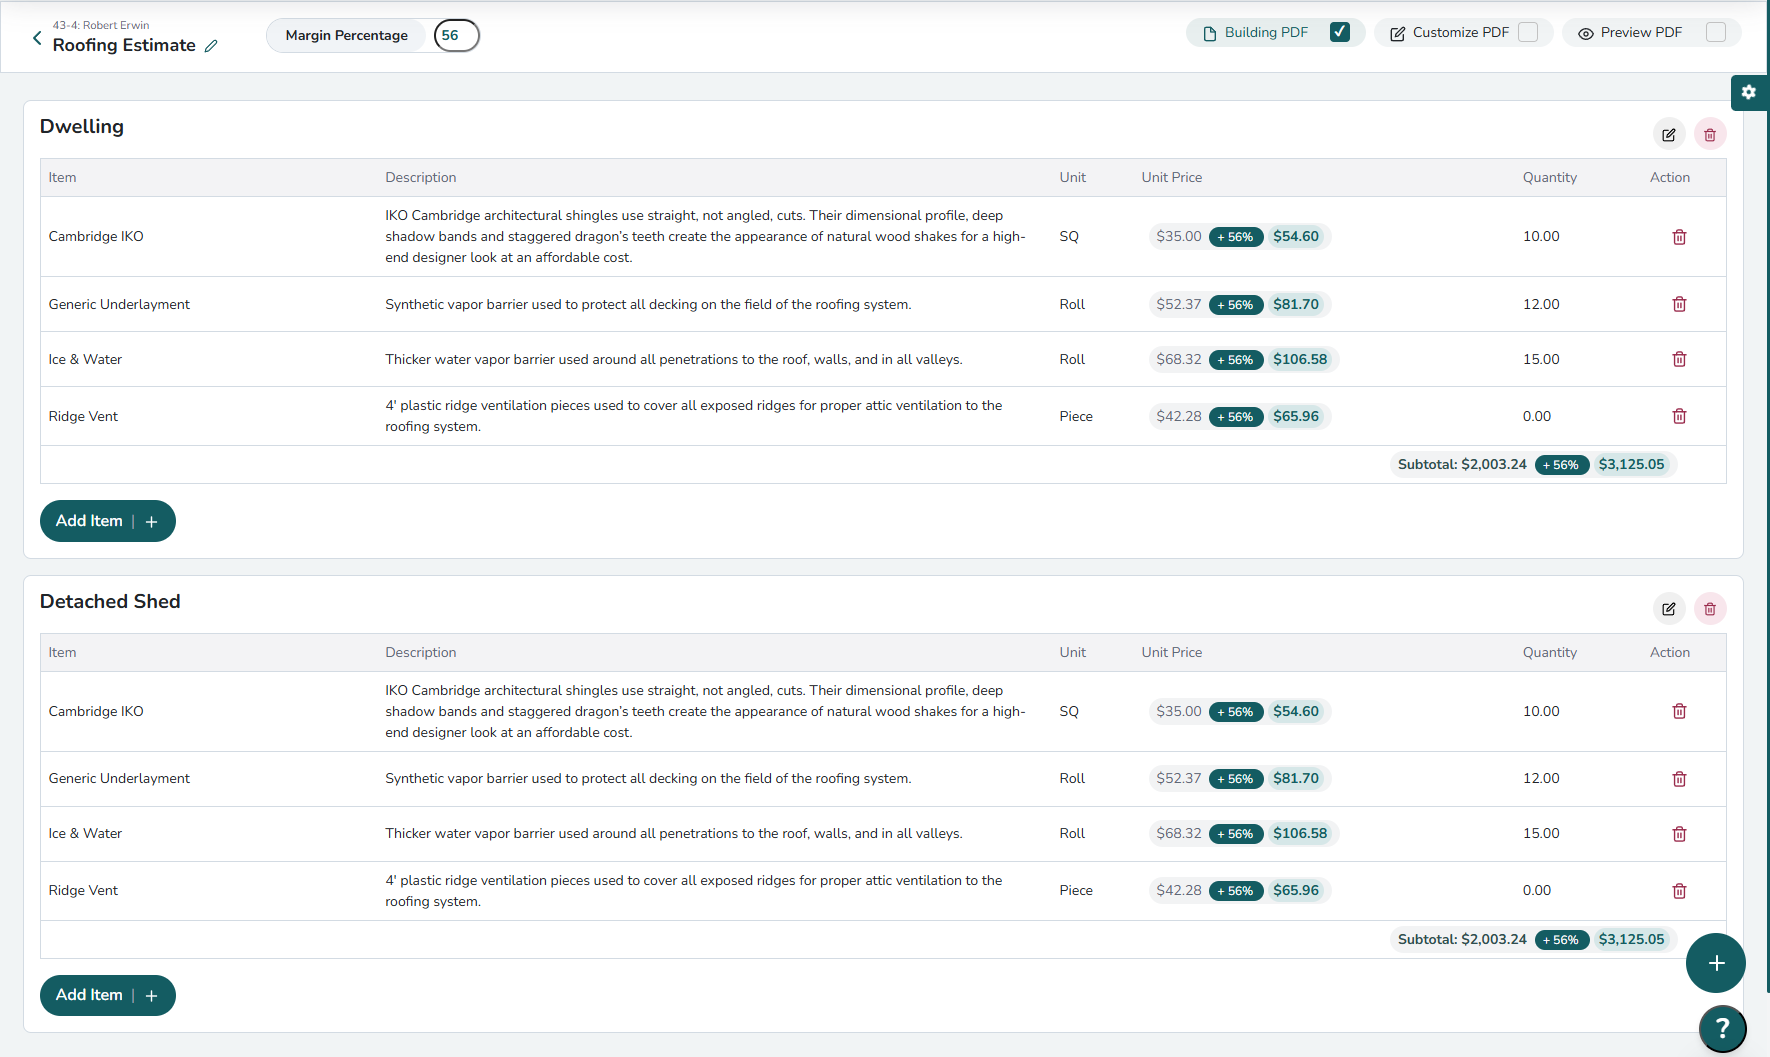This screenshot has width=1770, height=1057.
Task: Click the Ridge Vent quantity in Dwelling
Action: (x=1537, y=416)
